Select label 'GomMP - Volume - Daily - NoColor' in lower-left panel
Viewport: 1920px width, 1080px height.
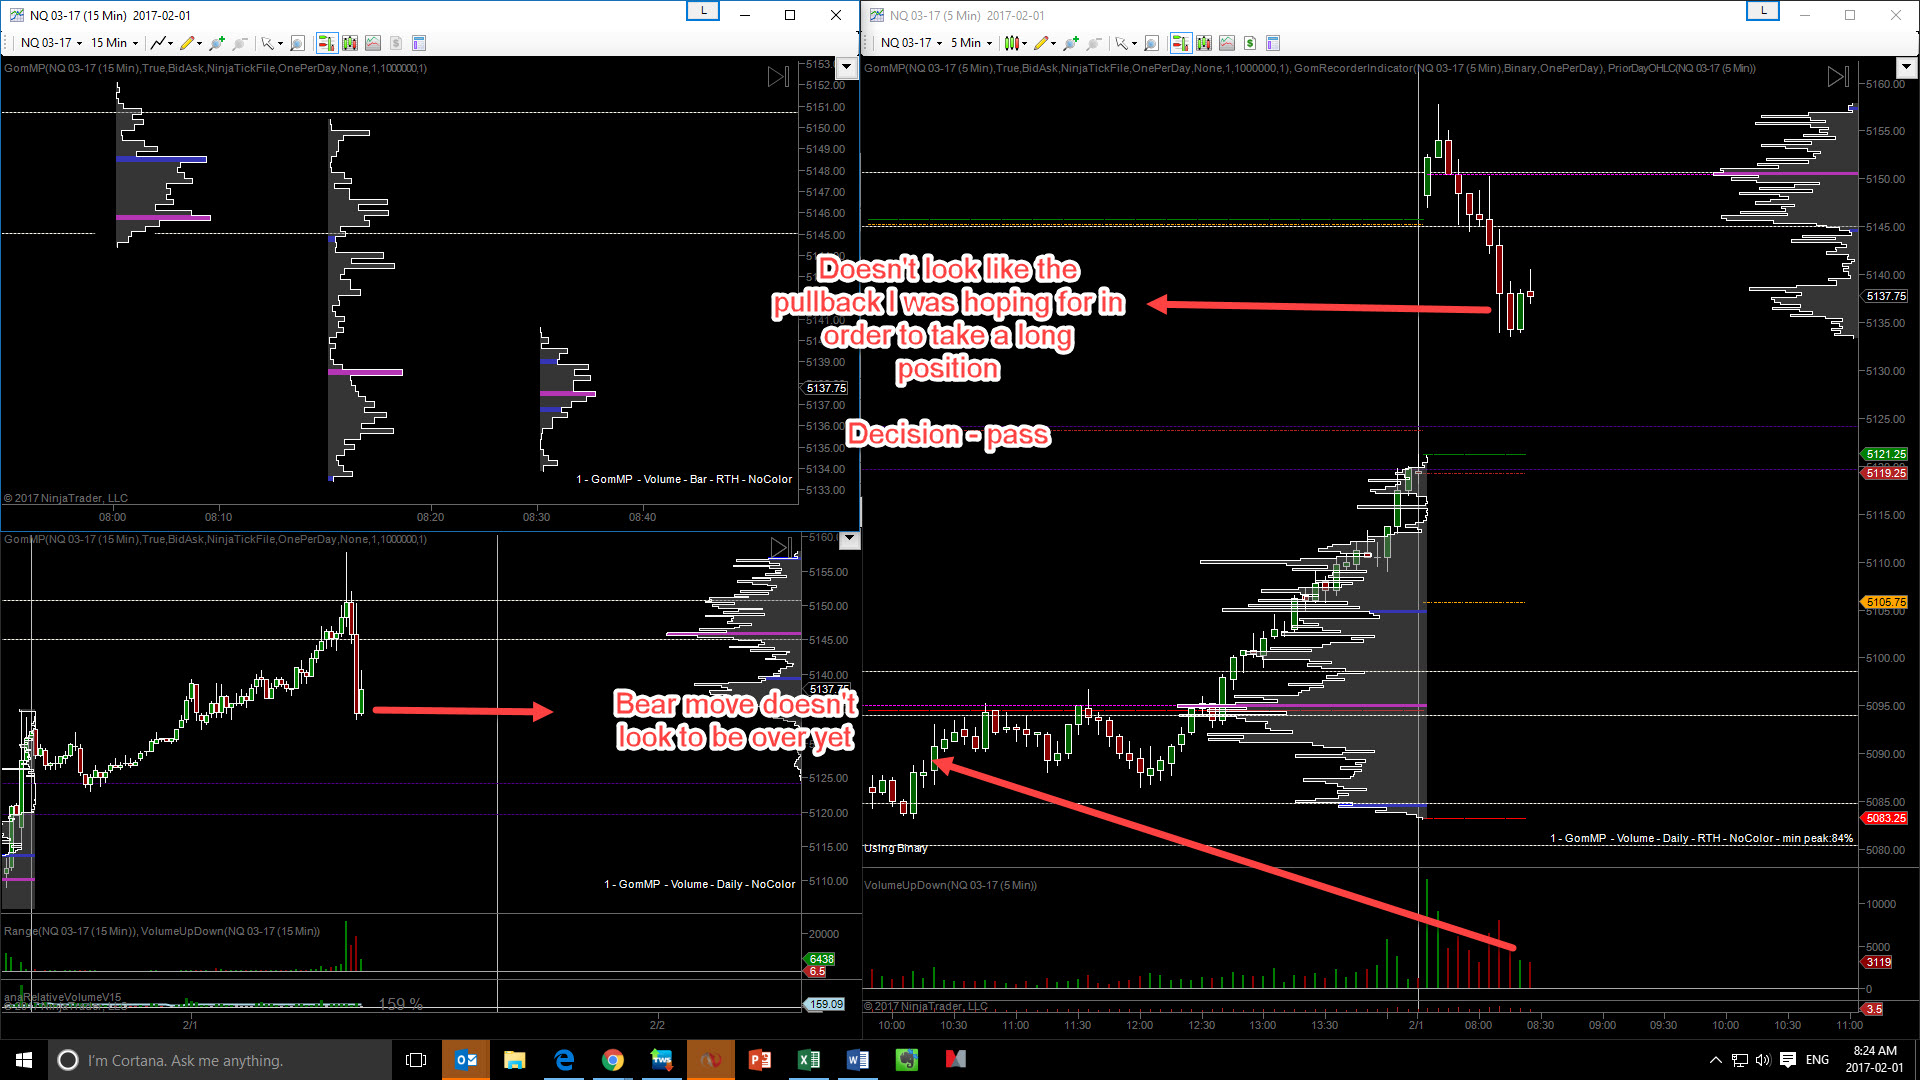pyautogui.click(x=700, y=885)
